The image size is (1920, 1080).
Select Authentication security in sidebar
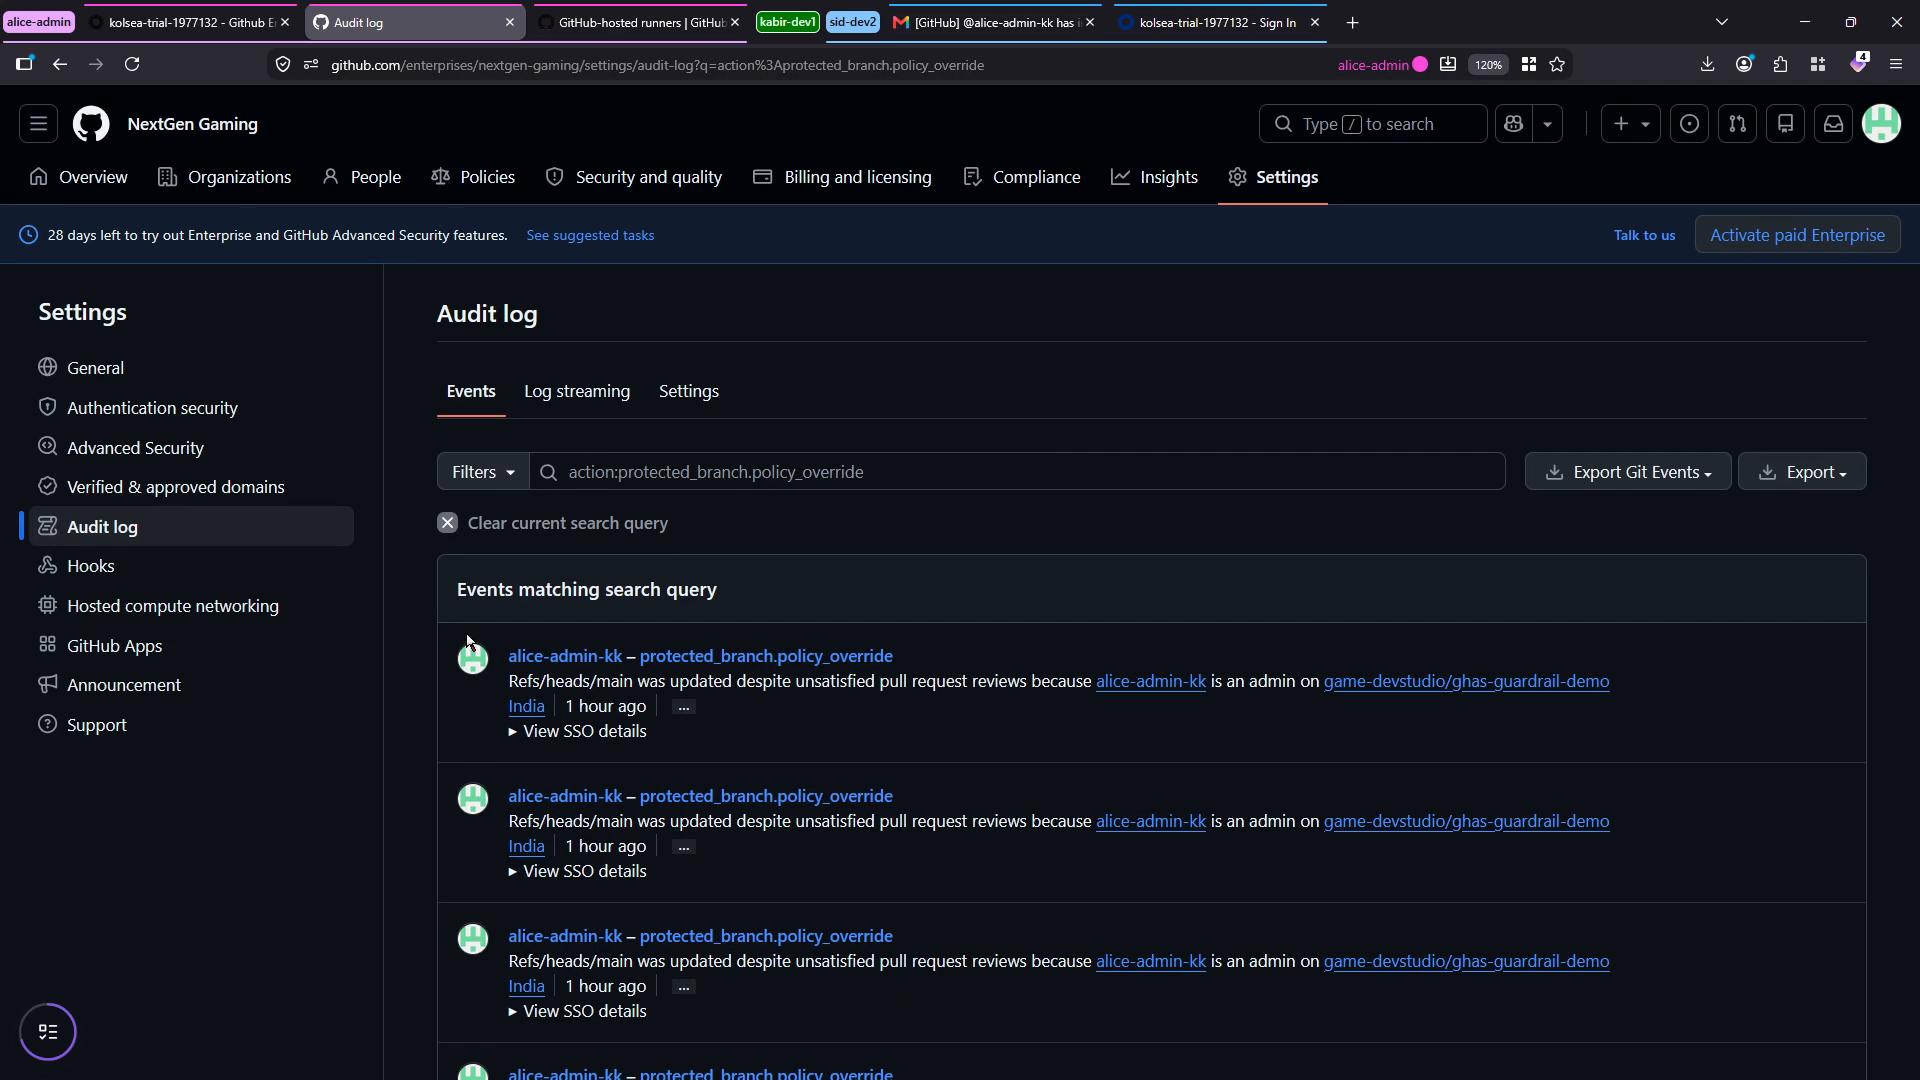click(191, 408)
